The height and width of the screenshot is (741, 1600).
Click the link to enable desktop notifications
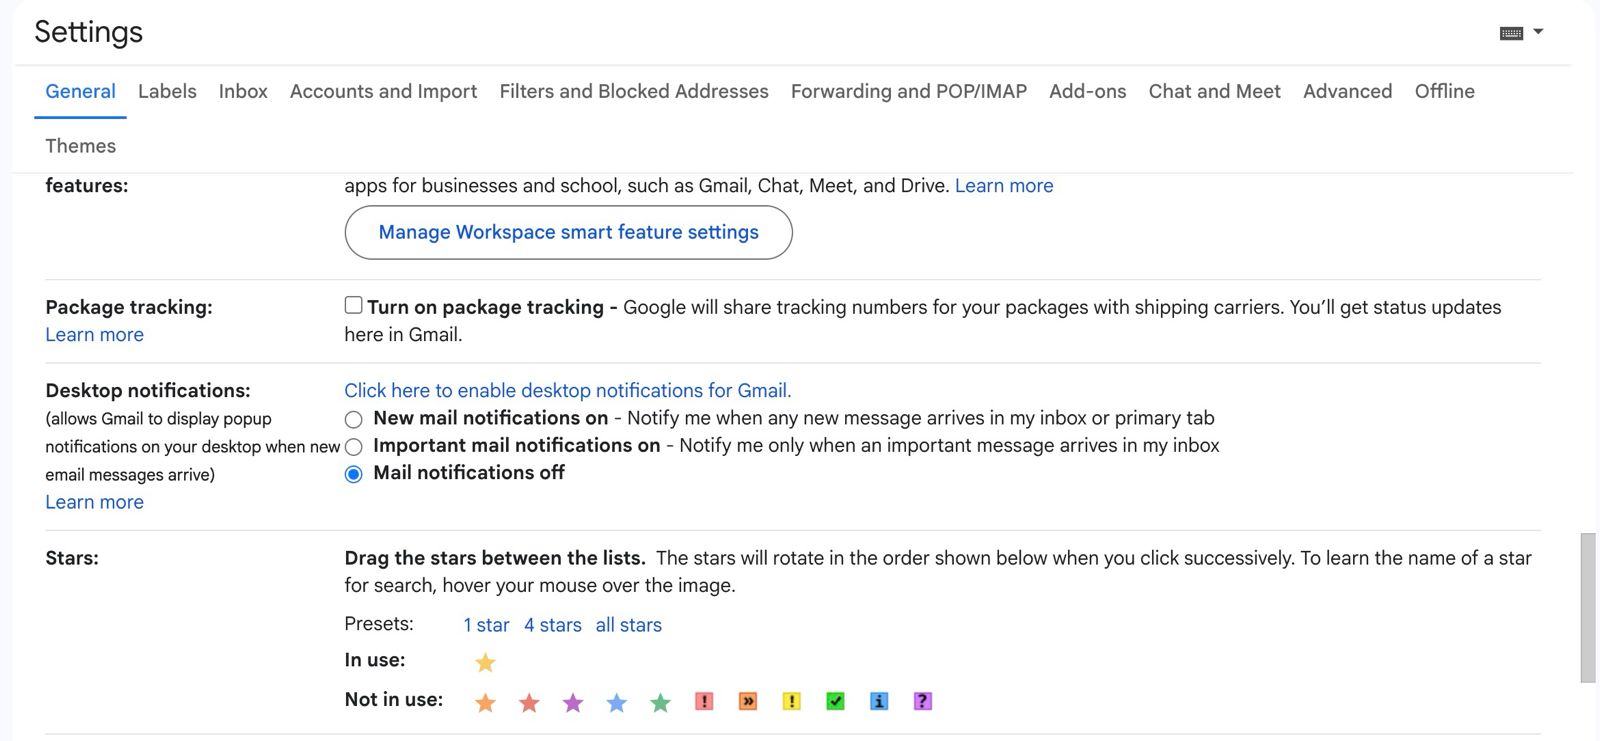(x=567, y=391)
